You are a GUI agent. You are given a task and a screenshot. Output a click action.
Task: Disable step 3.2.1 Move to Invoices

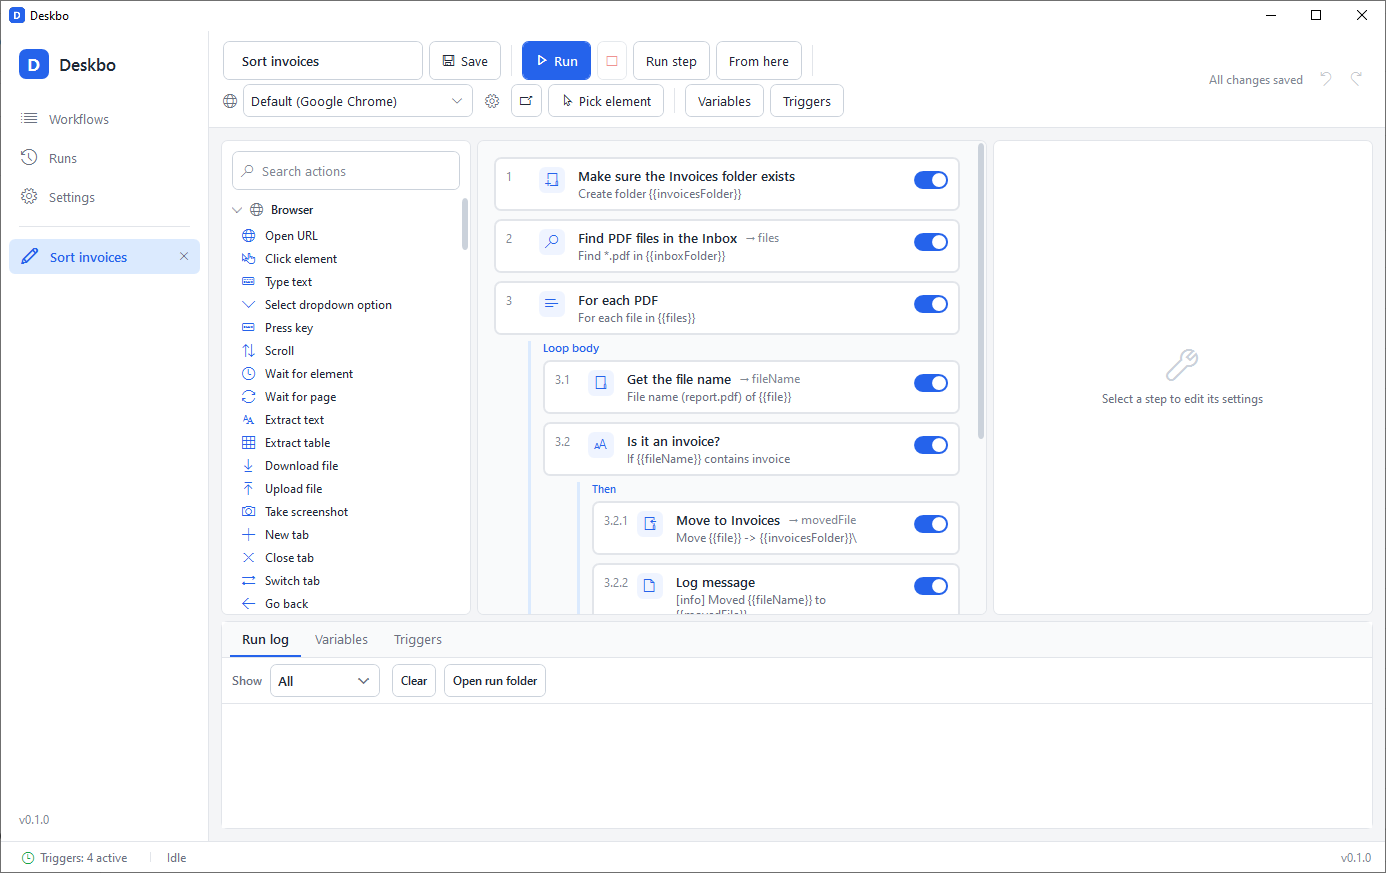931,524
